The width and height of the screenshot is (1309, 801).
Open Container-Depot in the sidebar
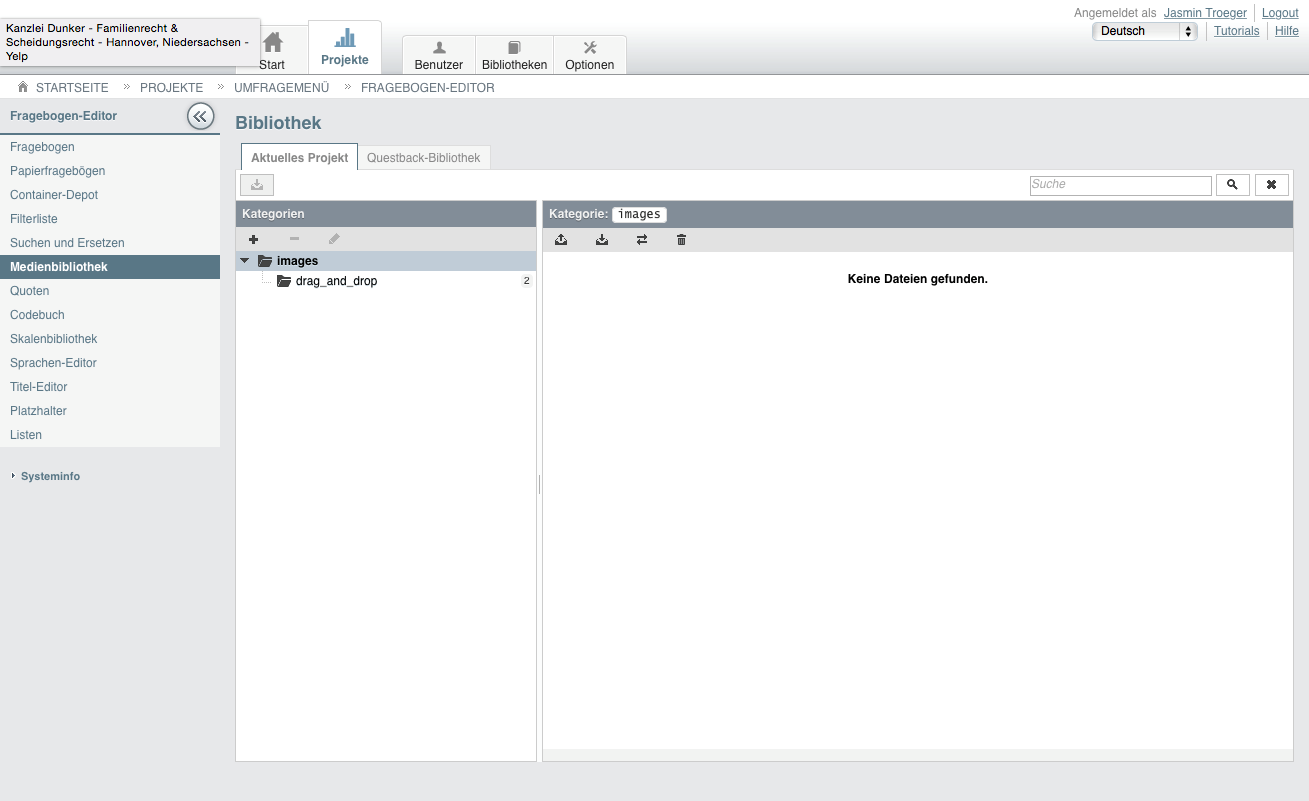[110, 195]
